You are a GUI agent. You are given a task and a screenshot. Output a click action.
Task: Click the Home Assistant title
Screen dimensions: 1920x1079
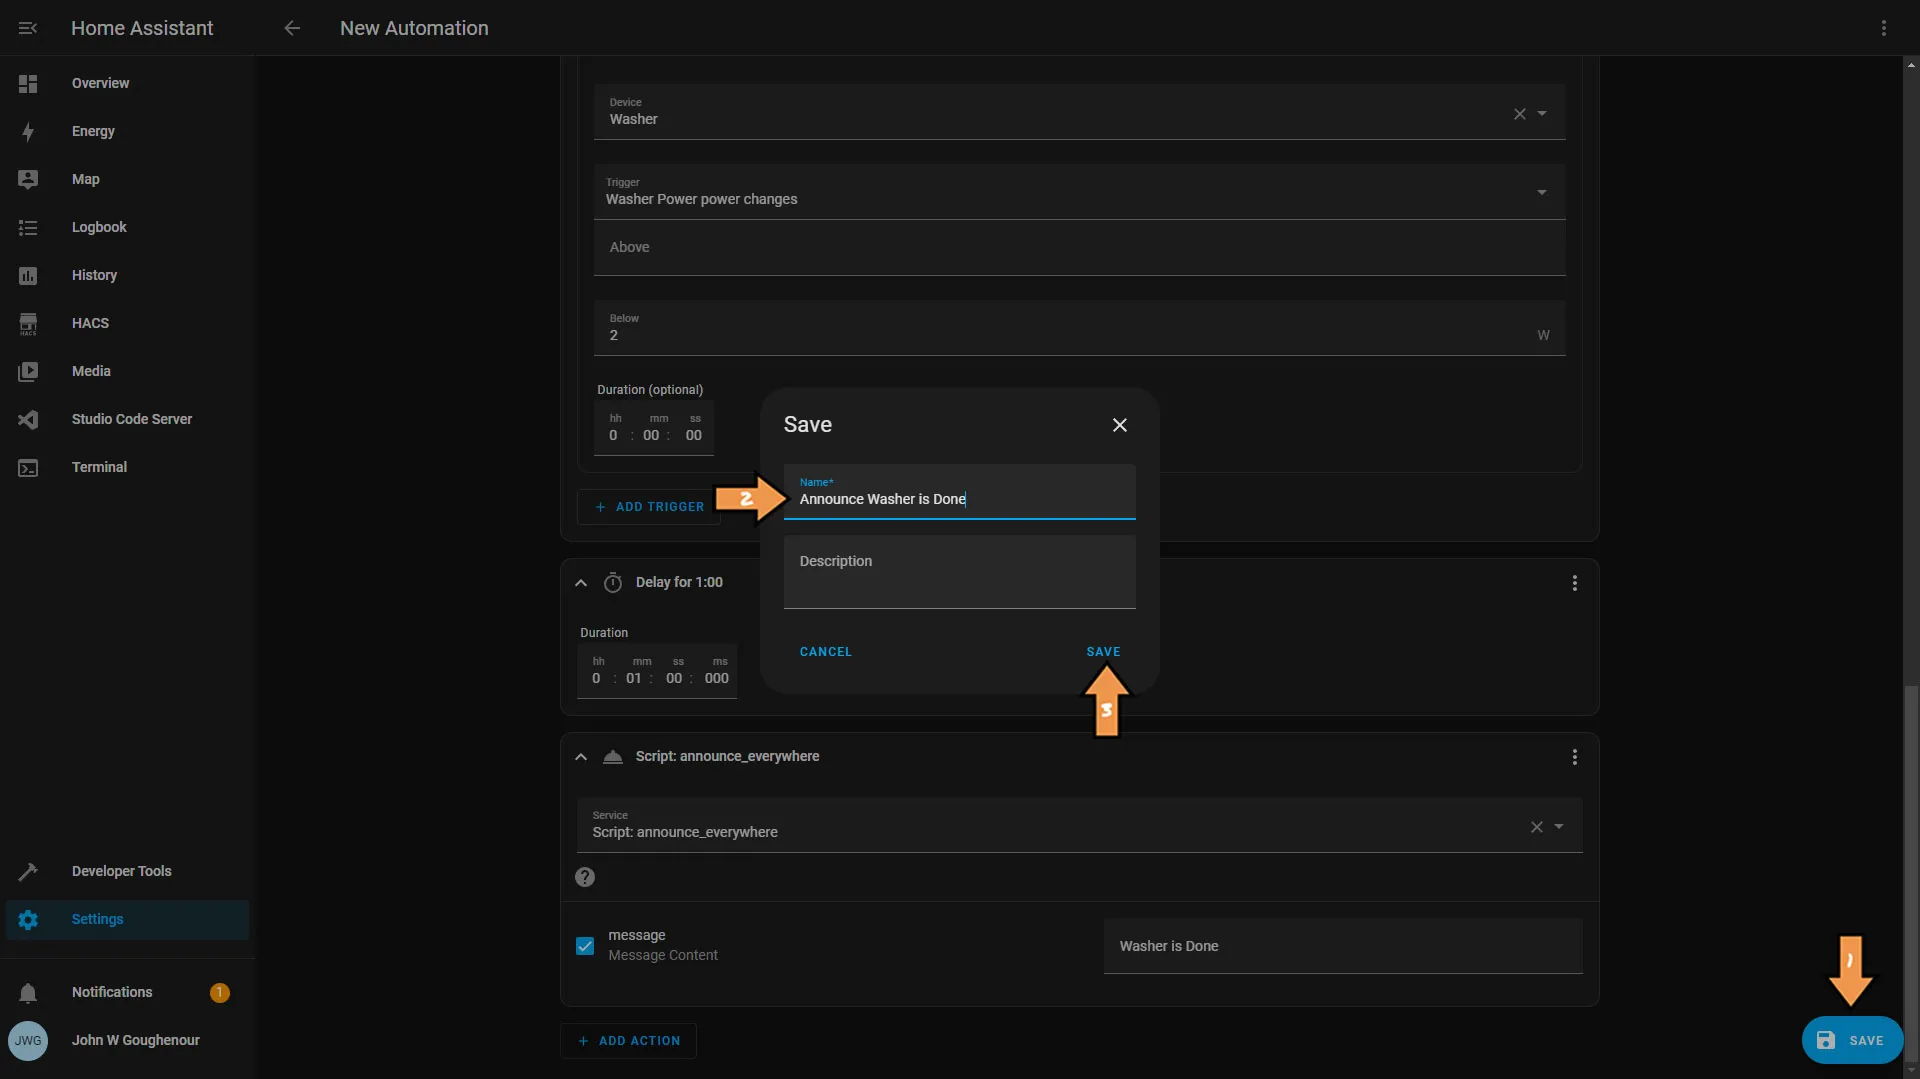[142, 28]
